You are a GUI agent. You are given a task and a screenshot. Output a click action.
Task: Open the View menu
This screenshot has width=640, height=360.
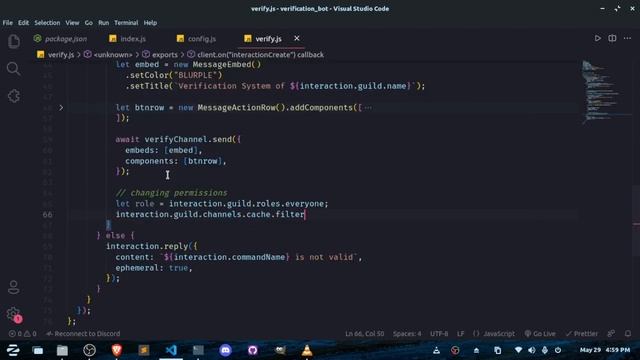tap(72, 23)
